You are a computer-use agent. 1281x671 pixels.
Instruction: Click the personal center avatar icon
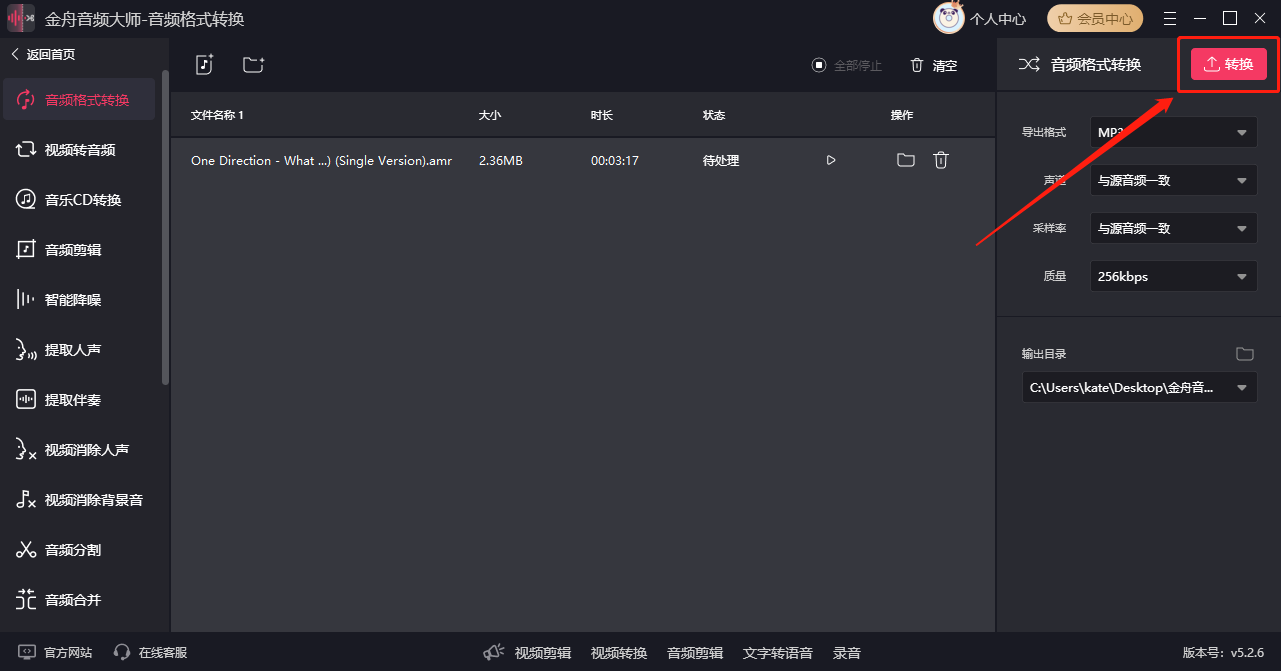[949, 18]
